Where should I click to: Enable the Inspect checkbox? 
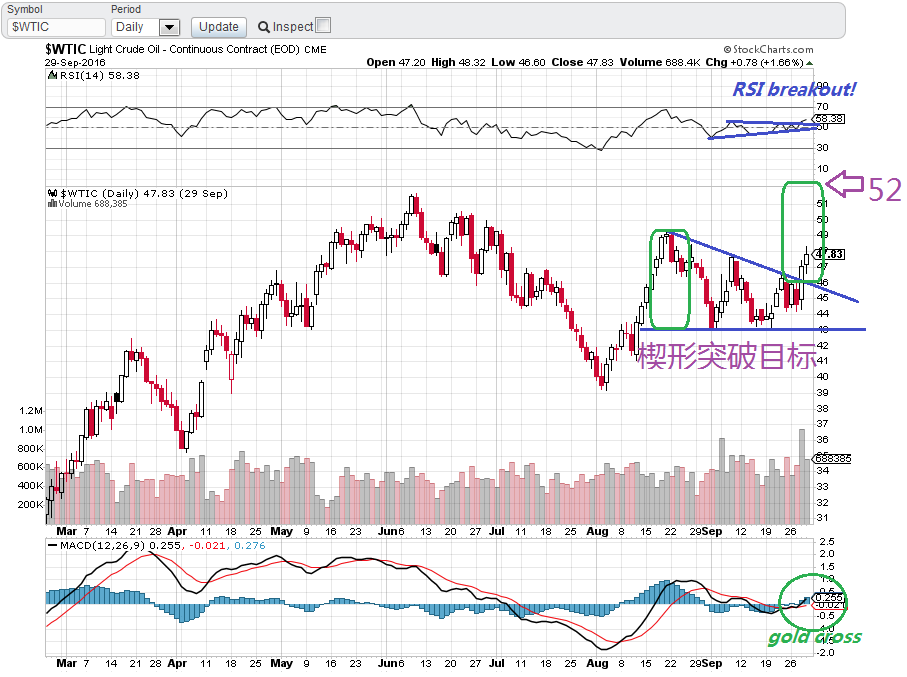coord(323,26)
